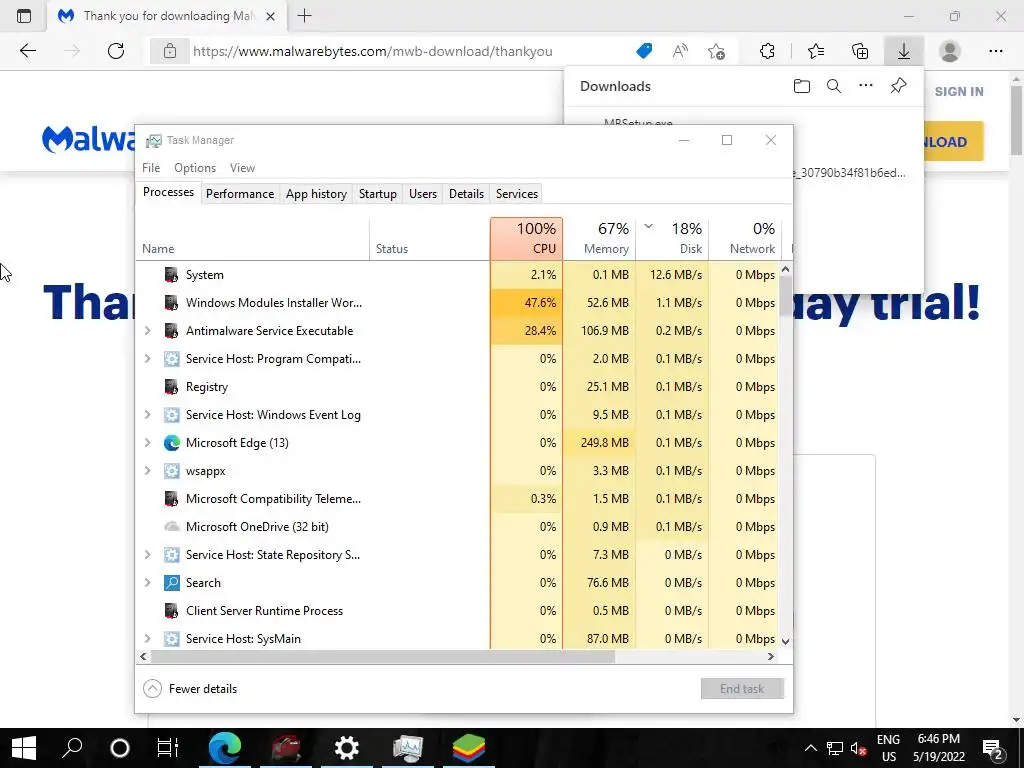1024x768 pixels.
Task: Select the Registry process row
Action: [x=457, y=387]
